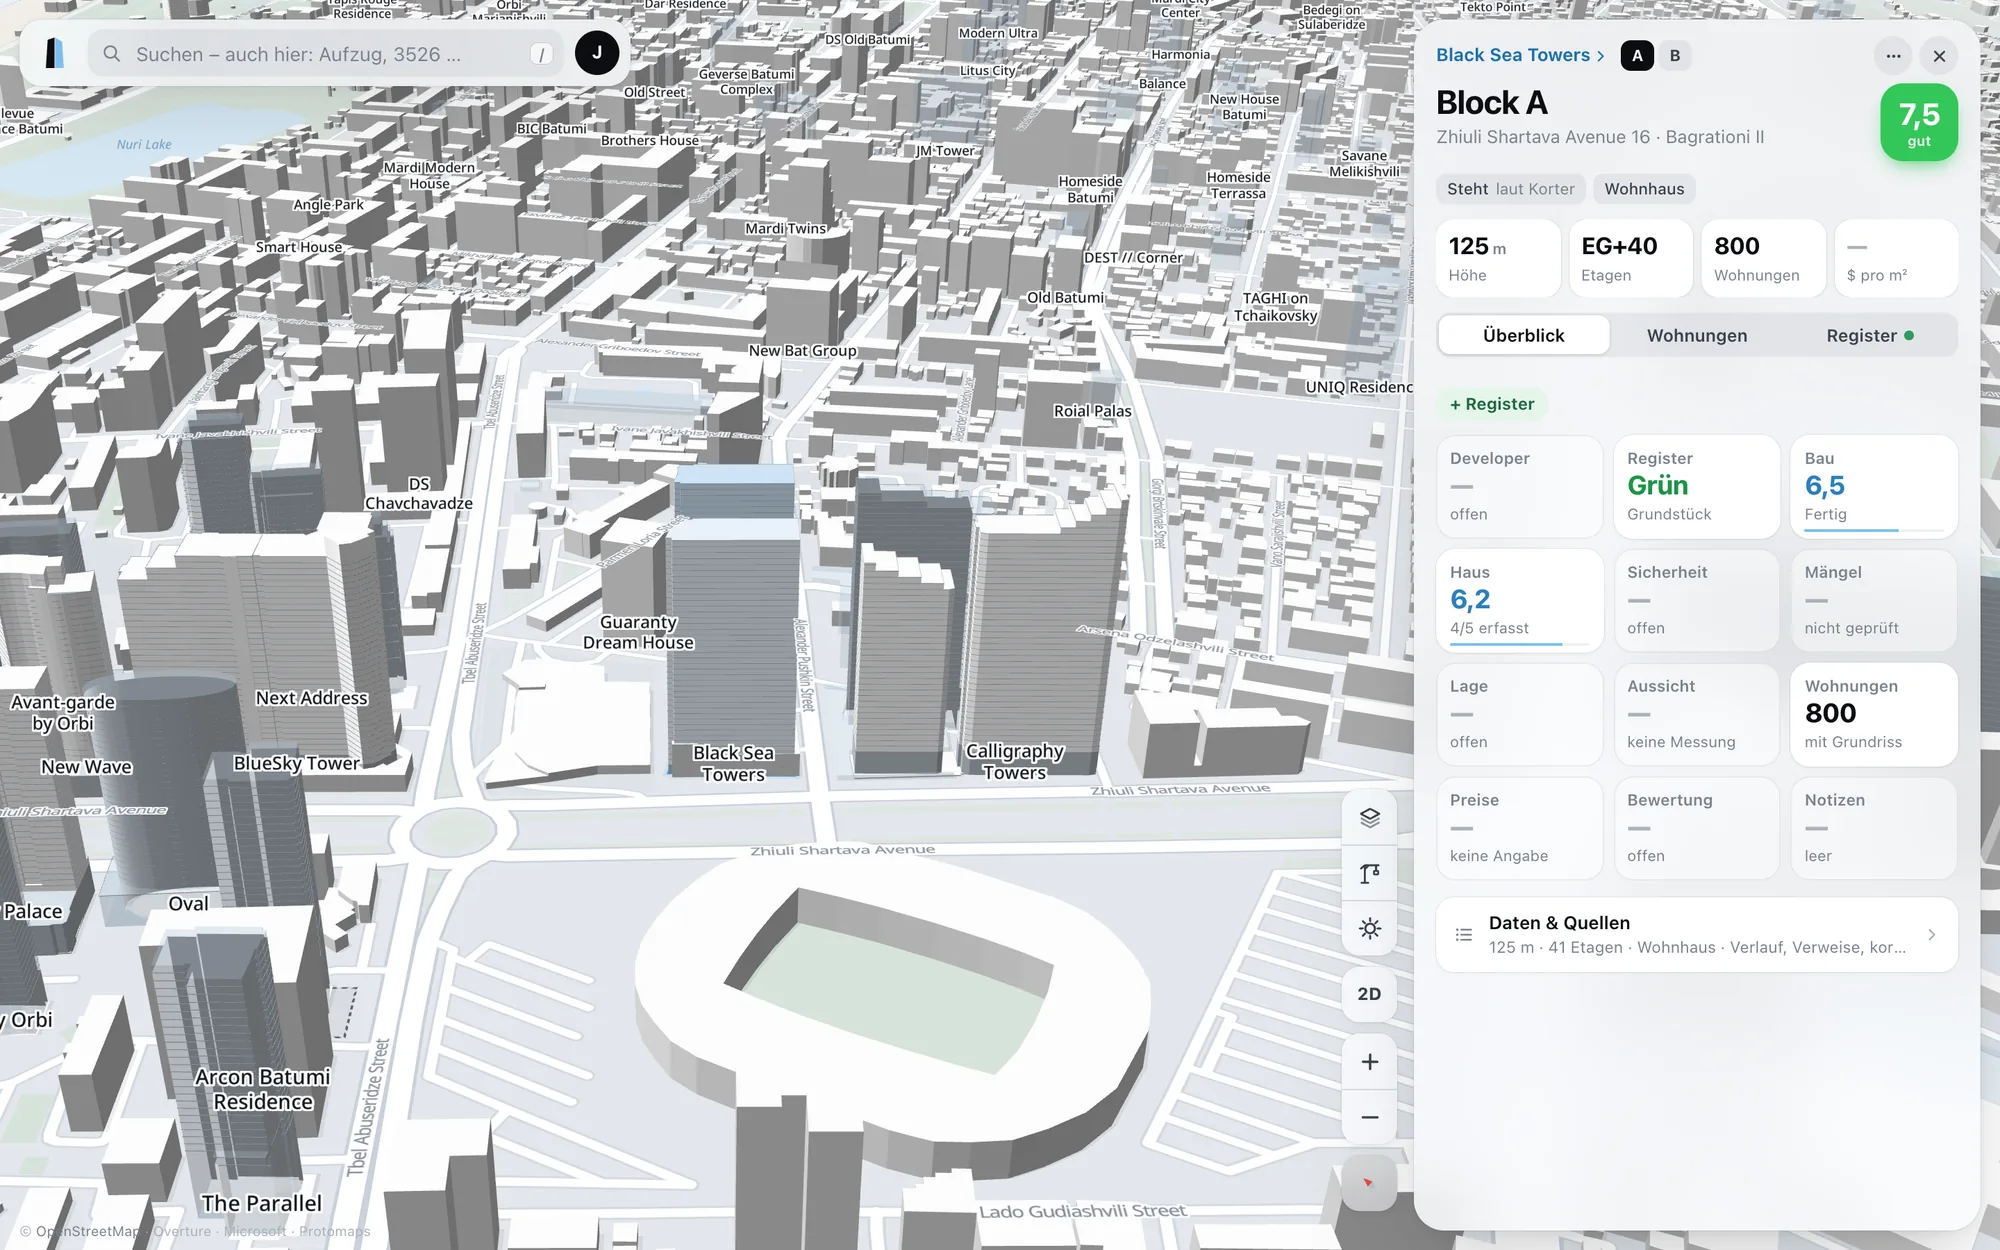
Task: Open the Developer card
Action: point(1519,486)
